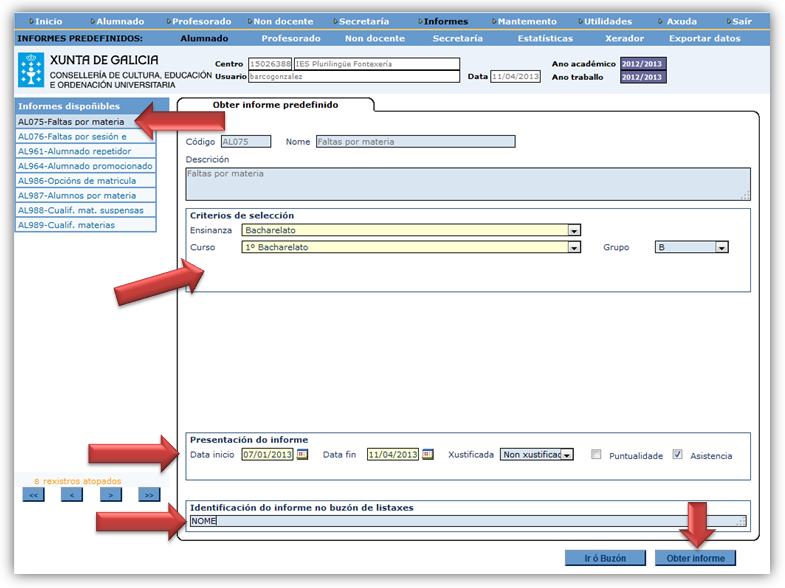785x588 pixels.
Task: Open the Curso dropdown list
Action: coord(574,247)
